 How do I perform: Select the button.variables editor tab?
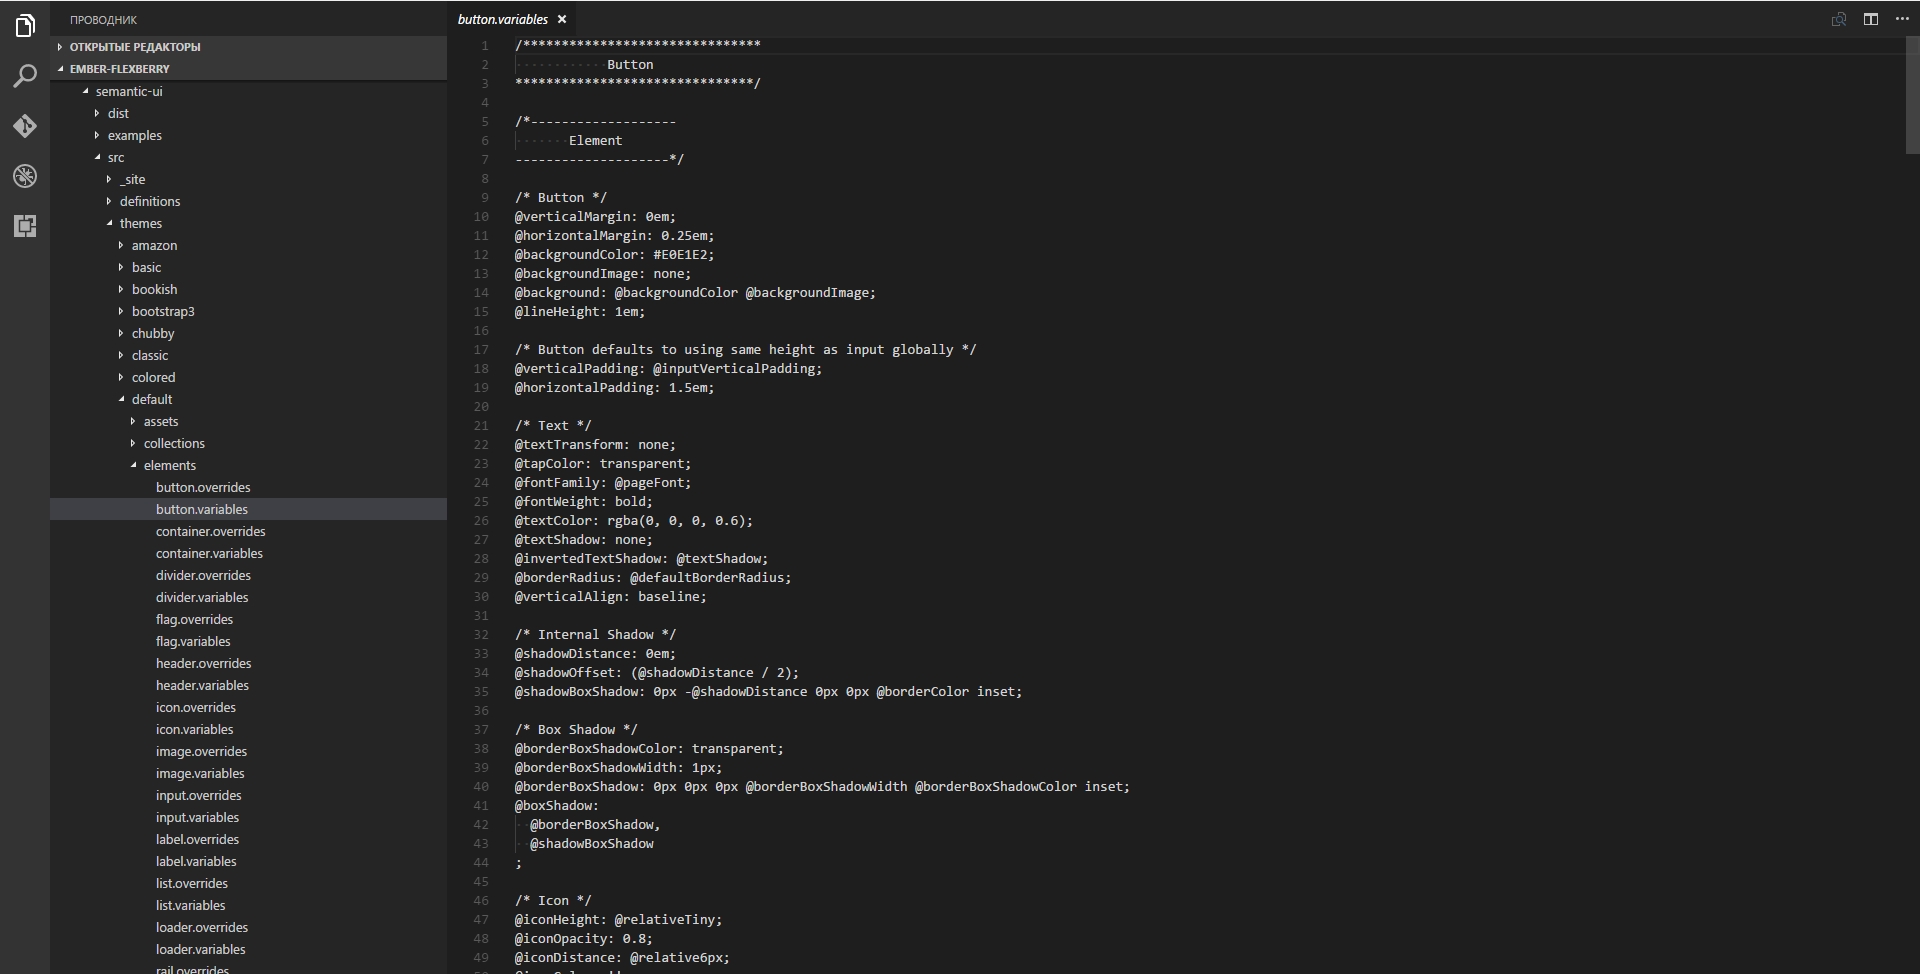503,19
